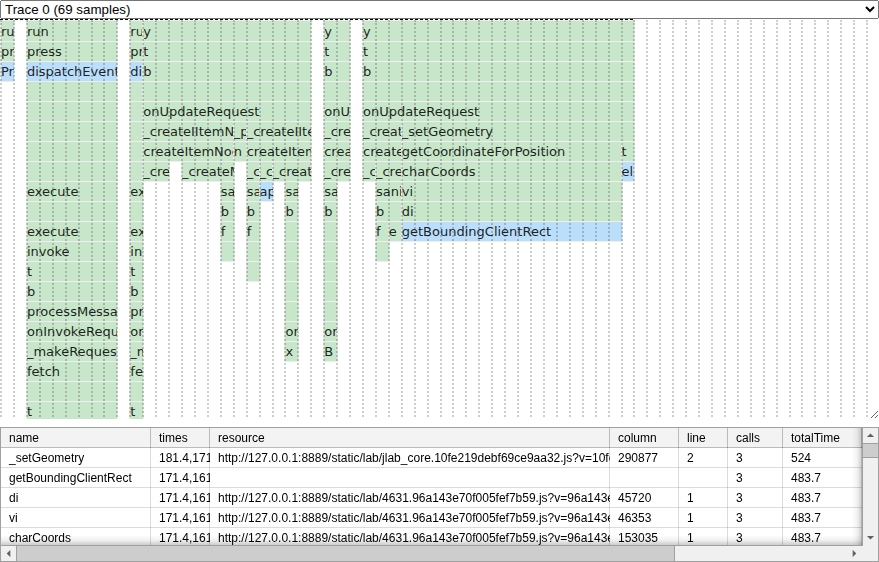
Task: Click the press block below run
Action: [72, 52]
